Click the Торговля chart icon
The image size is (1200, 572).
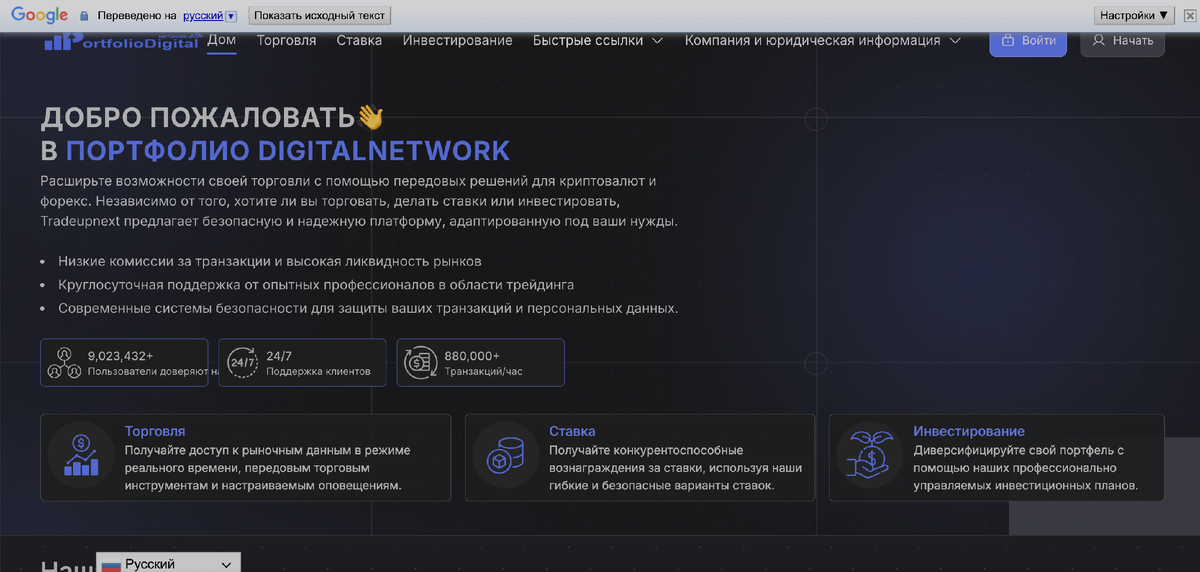(x=81, y=455)
